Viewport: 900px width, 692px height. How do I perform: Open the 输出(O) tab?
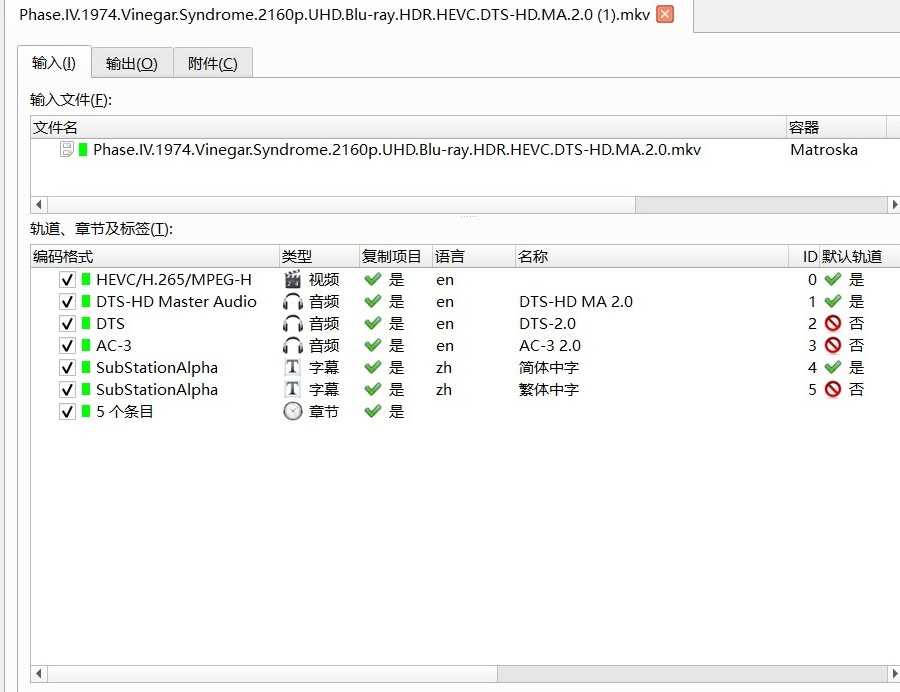coord(131,63)
